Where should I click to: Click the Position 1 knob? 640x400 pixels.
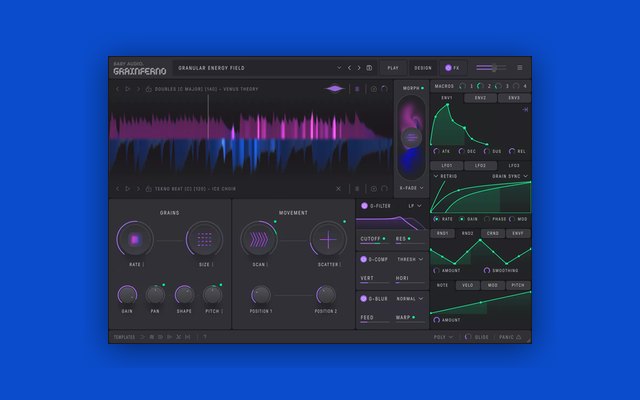[x=260, y=295]
